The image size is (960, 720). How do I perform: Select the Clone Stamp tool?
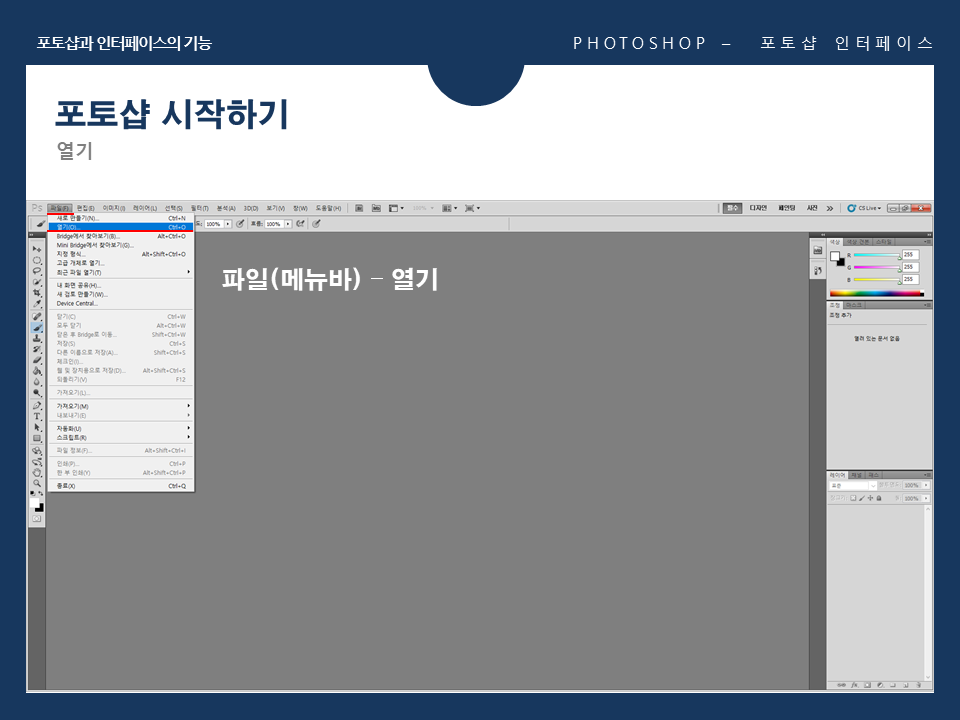pyautogui.click(x=37, y=339)
